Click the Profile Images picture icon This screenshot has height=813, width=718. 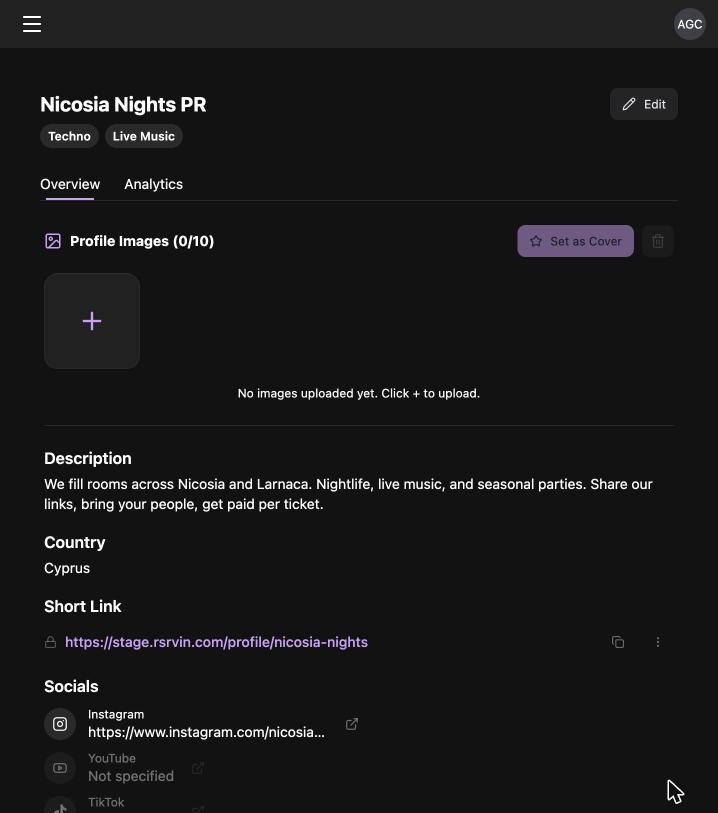point(53,241)
